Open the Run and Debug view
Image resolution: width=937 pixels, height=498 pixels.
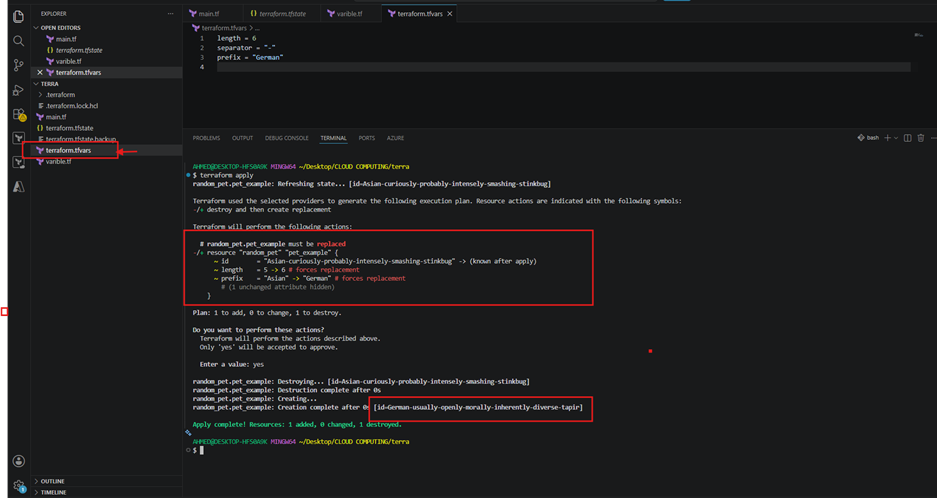pos(19,90)
